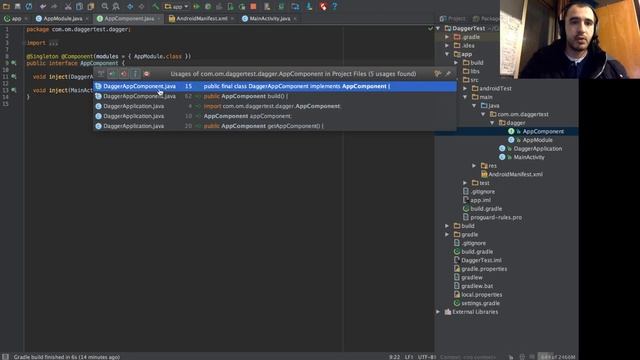Select the 'AppComponent appComponent' usage row
This screenshot has height=360, width=640.
[x=275, y=116]
